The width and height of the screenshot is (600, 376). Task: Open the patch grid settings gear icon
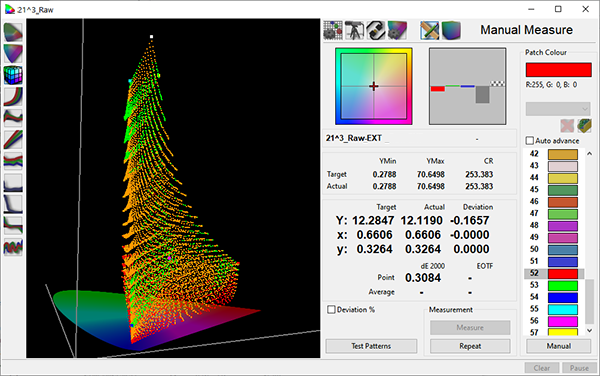coord(333,30)
